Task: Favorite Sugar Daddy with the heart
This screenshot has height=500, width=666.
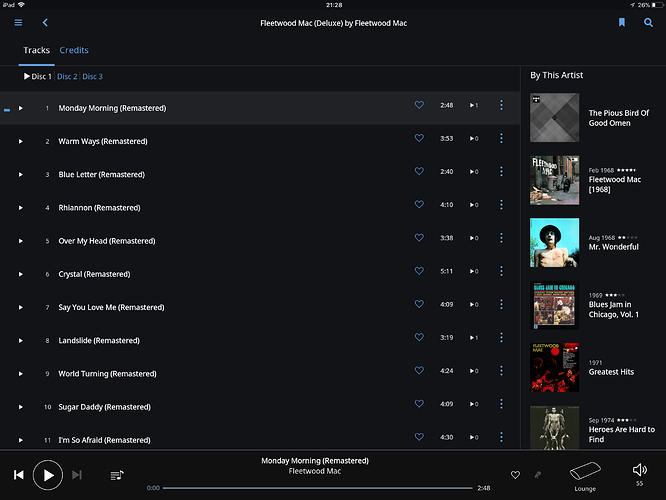Action: 419,403
